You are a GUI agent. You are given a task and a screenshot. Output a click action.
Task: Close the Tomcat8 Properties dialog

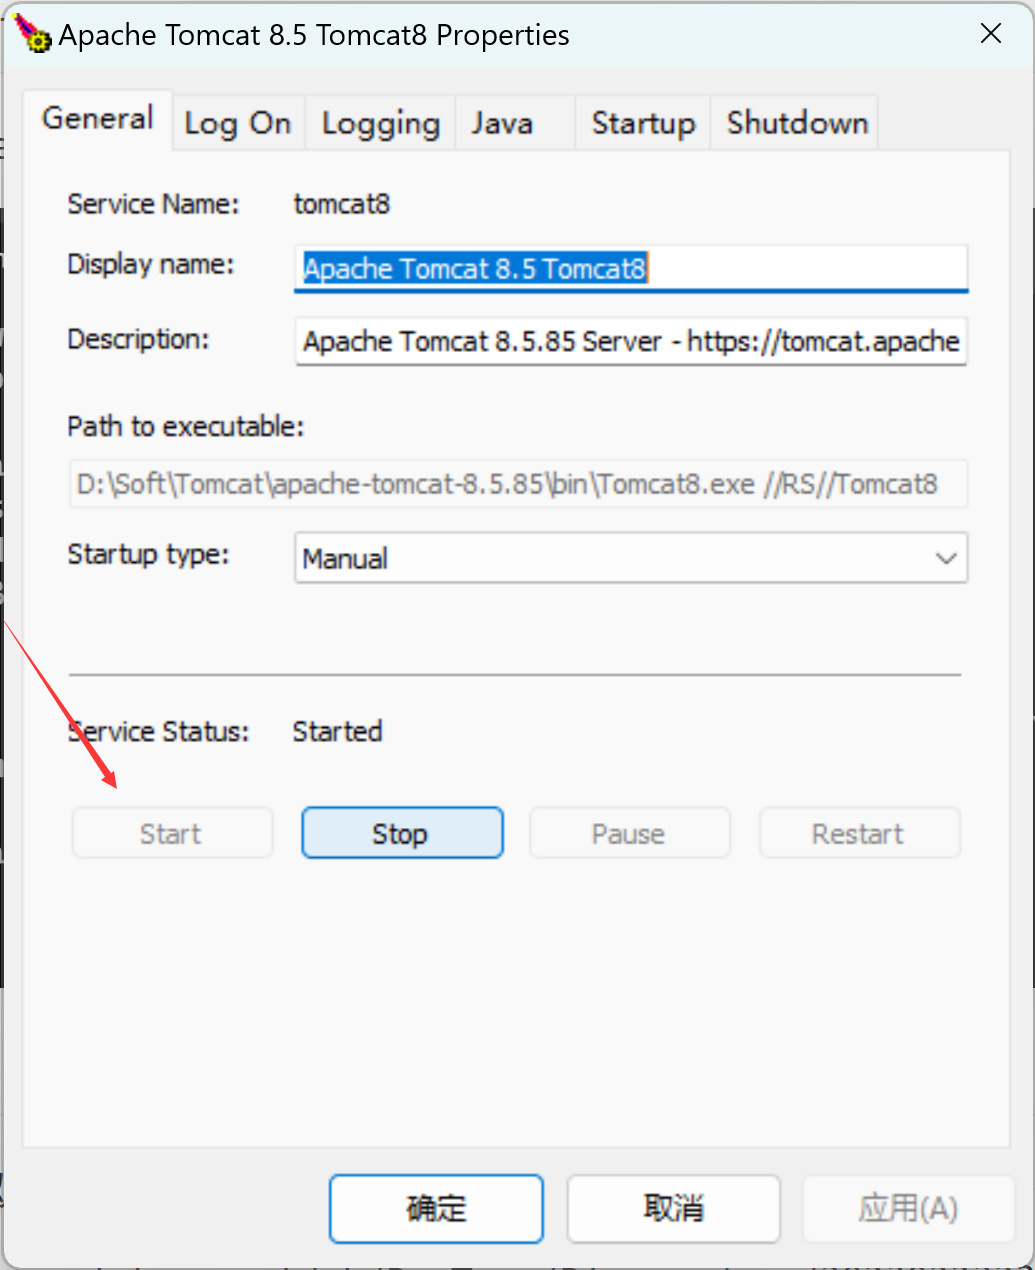[991, 34]
